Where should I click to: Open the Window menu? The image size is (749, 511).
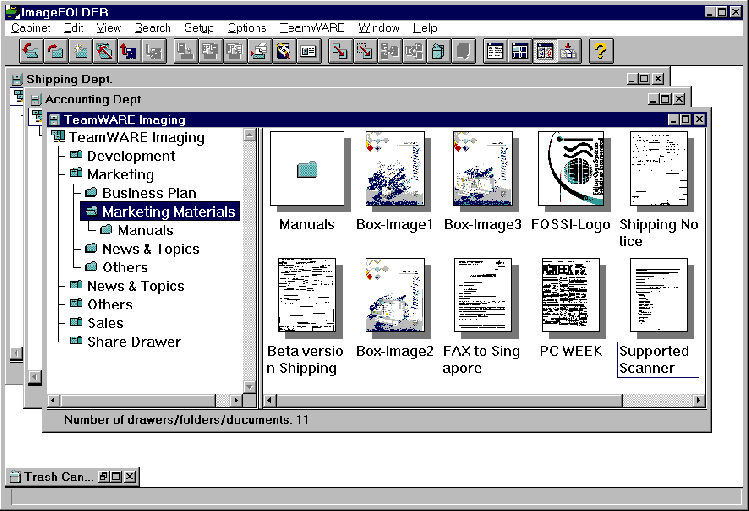(x=379, y=28)
